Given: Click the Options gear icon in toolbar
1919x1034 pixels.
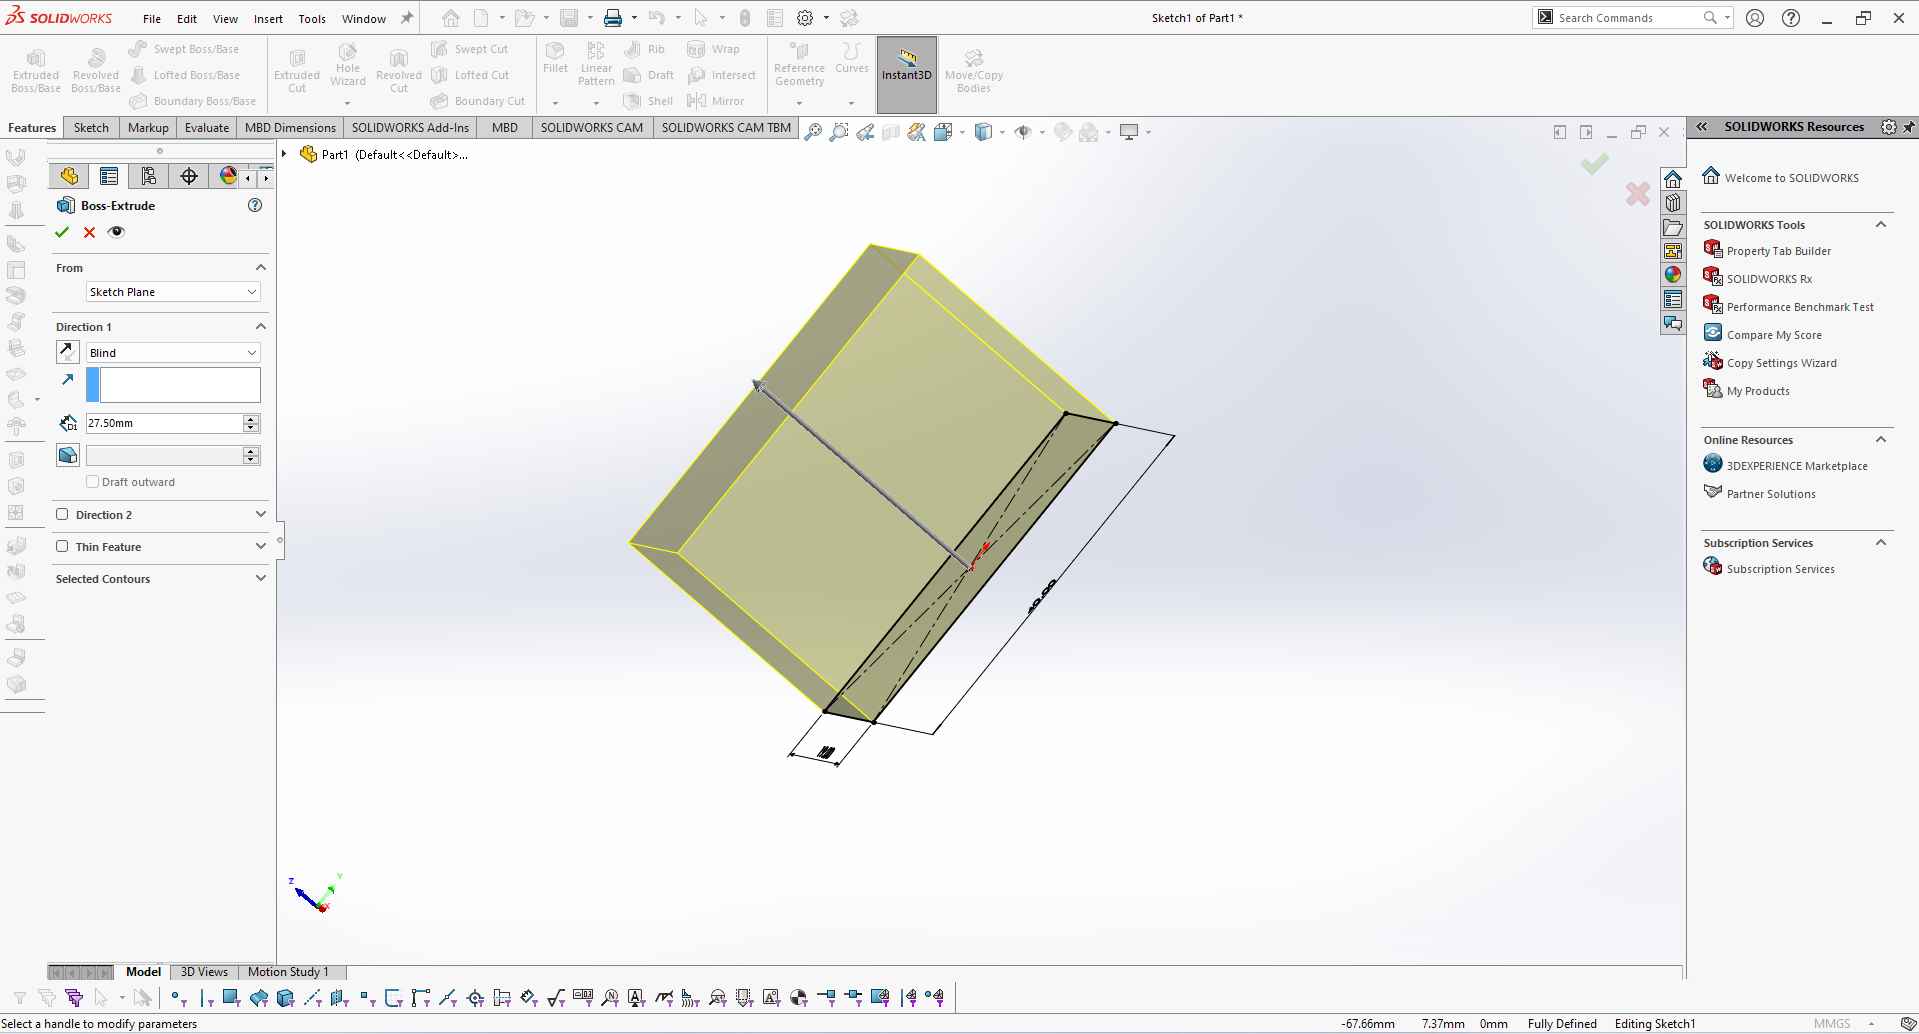Looking at the screenshot, I should (x=805, y=18).
